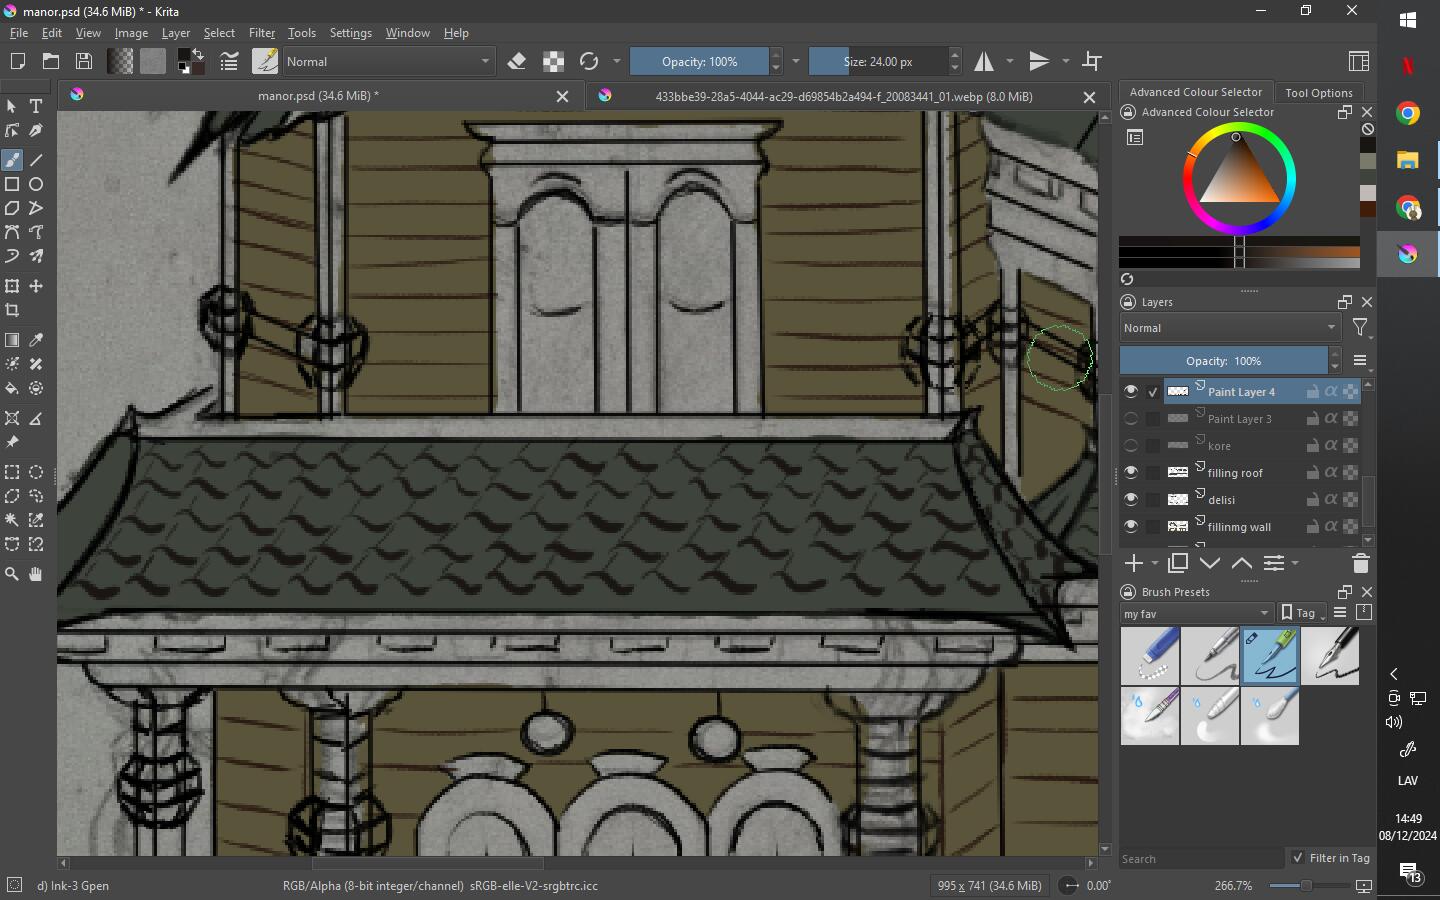Select the Text tool
1440x900 pixels.
point(36,106)
